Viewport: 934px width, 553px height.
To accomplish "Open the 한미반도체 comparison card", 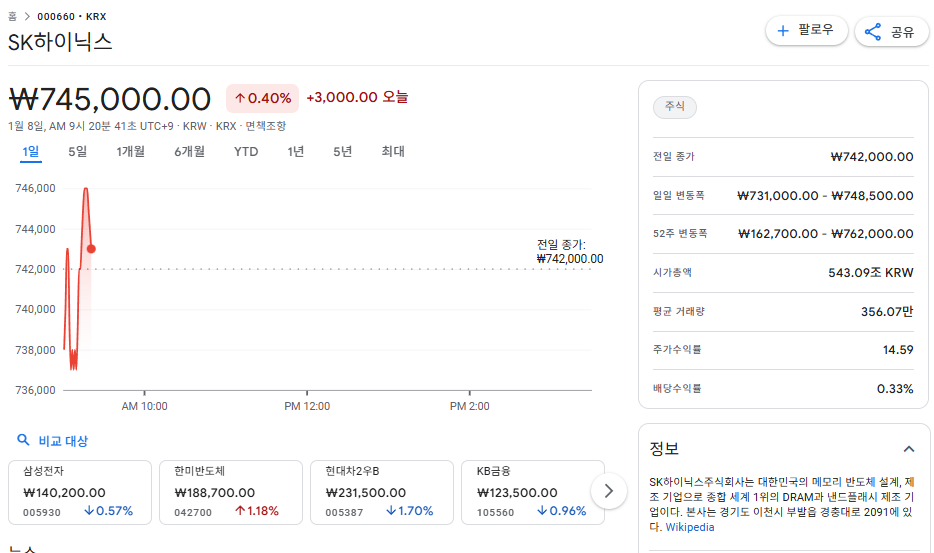I will 231,492.
